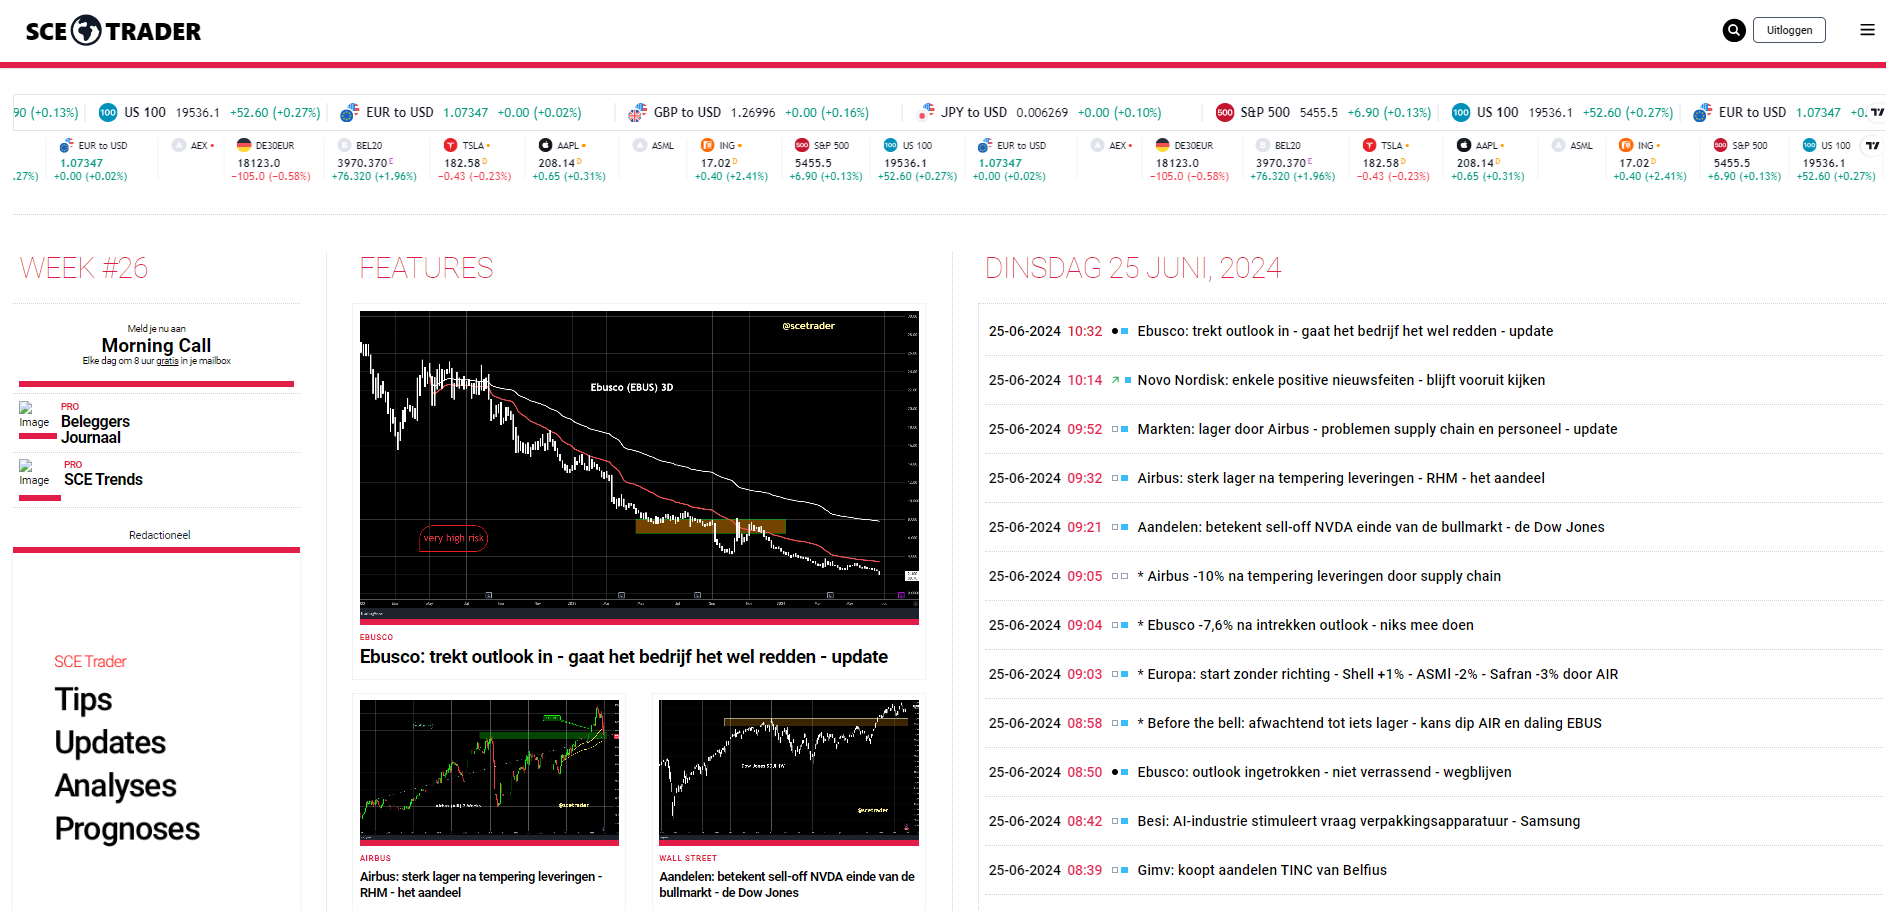The image size is (1886, 911).
Task: Open '* Ebusco -7,6% na intrekken outlook' item
Action: point(1305,625)
